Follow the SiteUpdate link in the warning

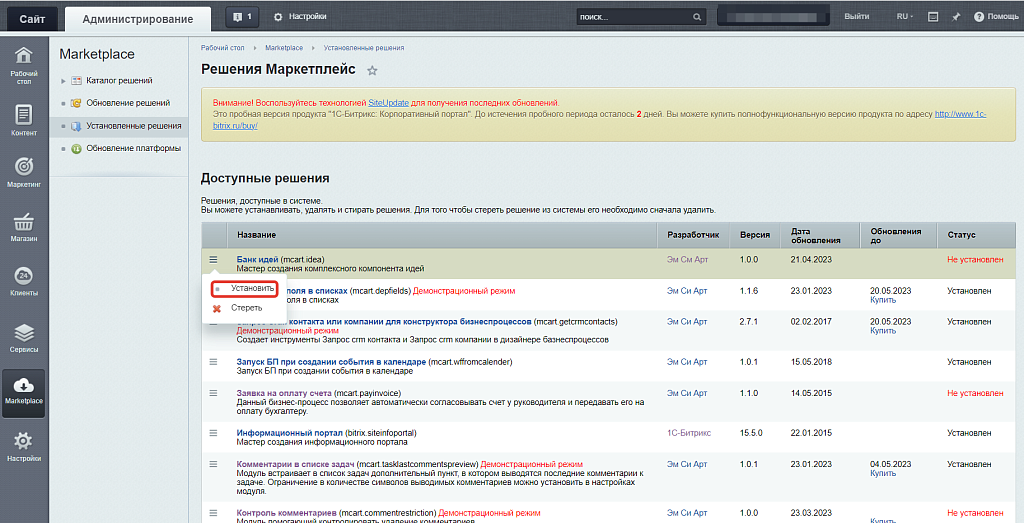coord(388,103)
